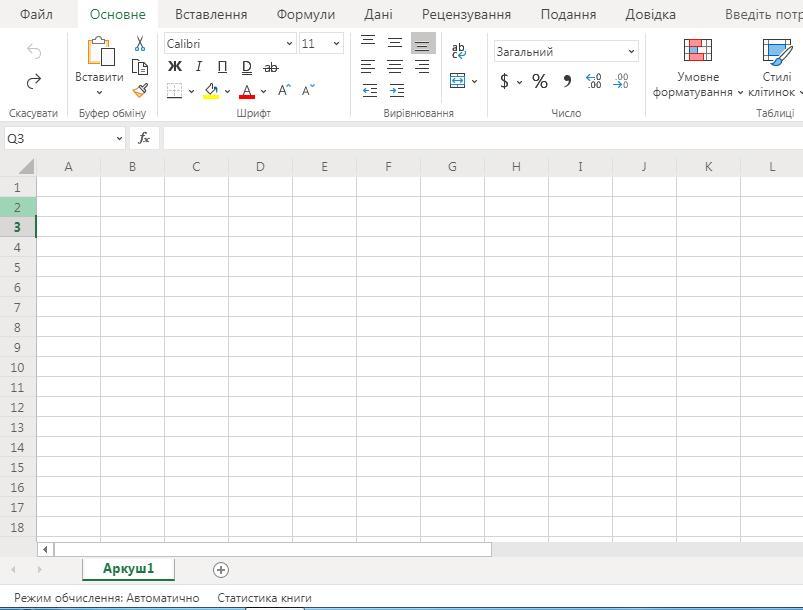Align text right
Image resolution: width=803 pixels, height=610 pixels.
[x=422, y=67]
